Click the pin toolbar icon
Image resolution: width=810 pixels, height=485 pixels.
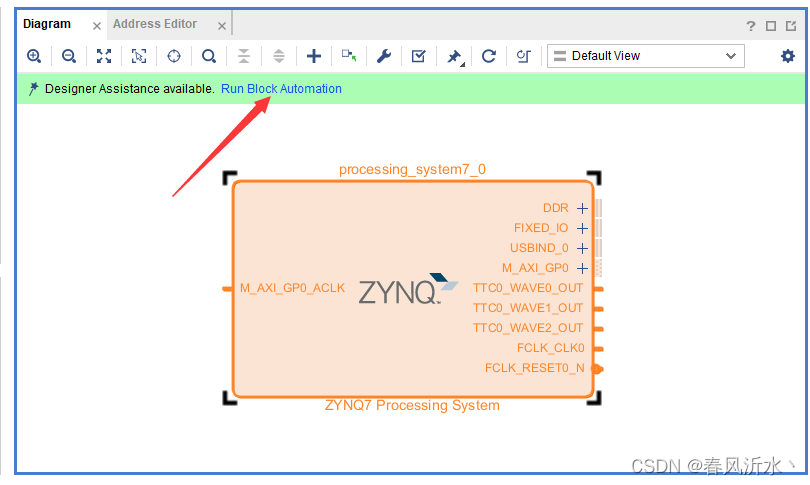click(455, 56)
